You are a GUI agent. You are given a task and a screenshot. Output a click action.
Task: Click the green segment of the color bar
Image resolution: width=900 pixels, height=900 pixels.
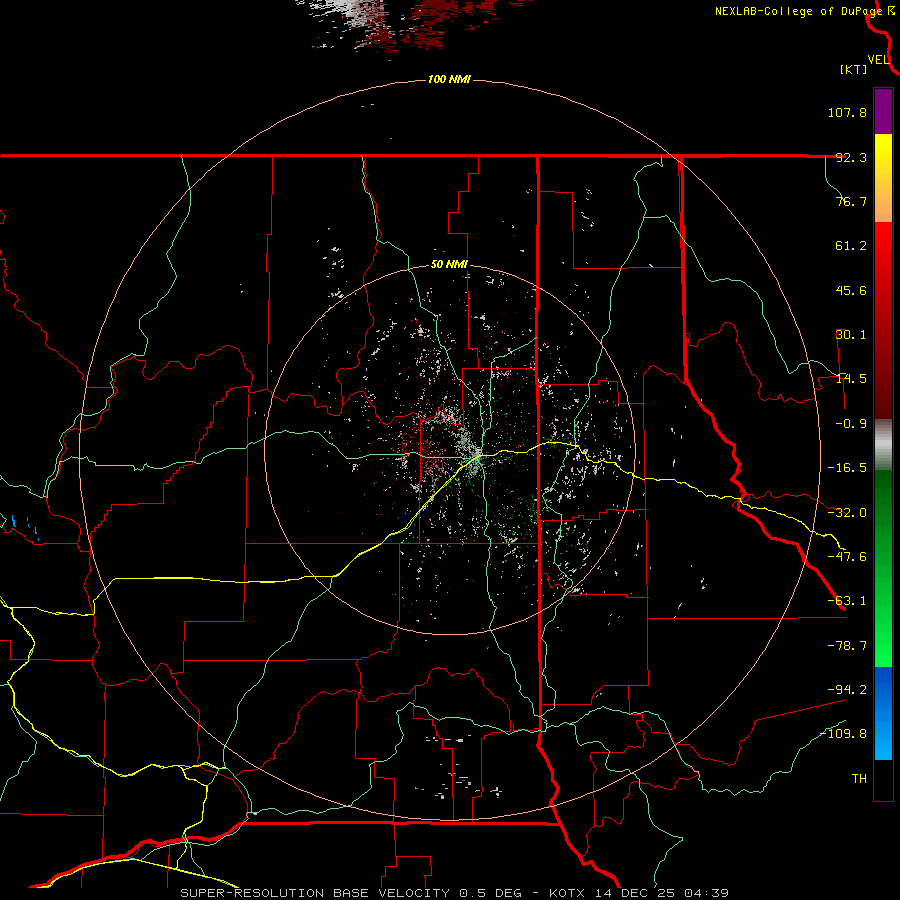(883, 568)
